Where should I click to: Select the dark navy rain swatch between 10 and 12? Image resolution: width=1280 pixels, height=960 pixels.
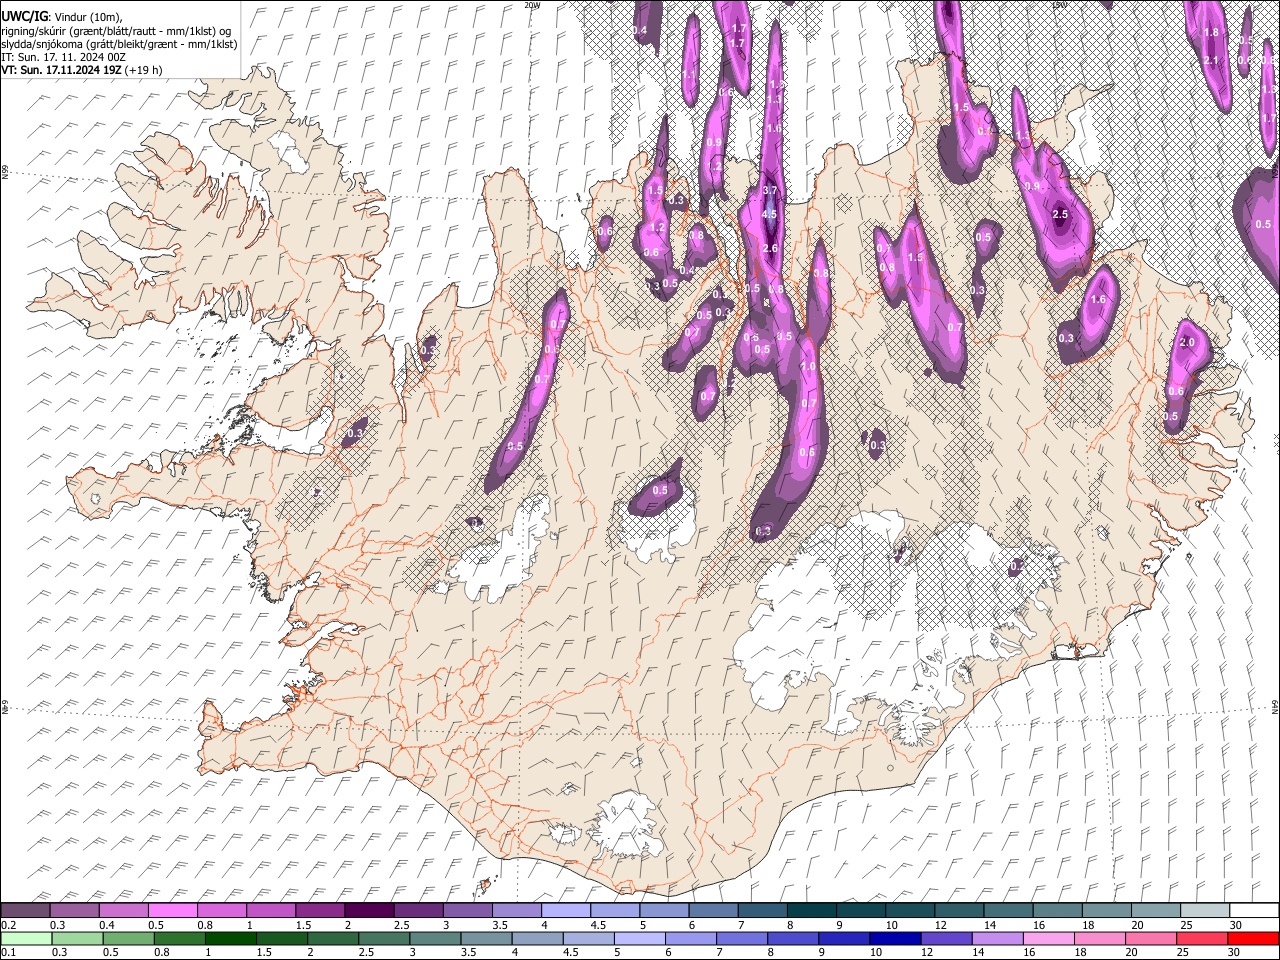pyautogui.click(x=895, y=938)
